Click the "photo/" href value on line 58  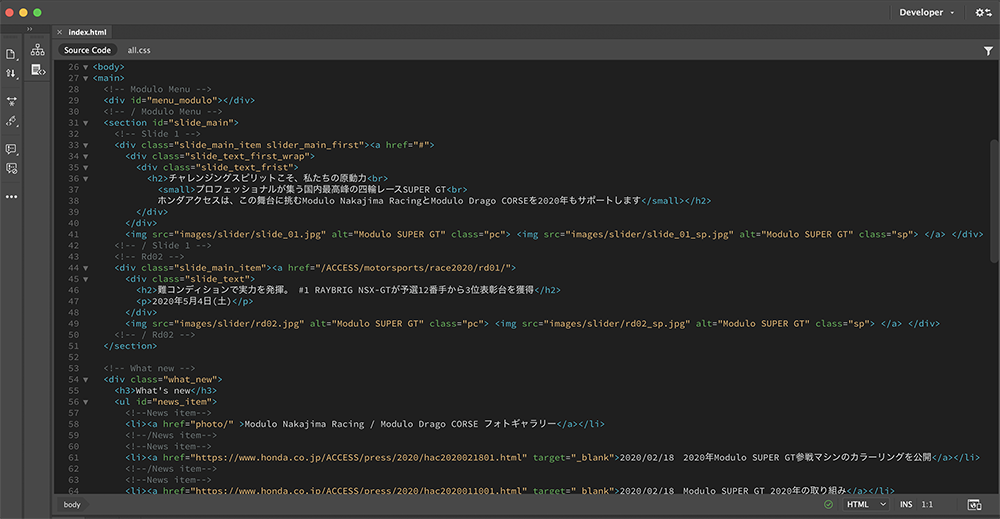pos(214,424)
